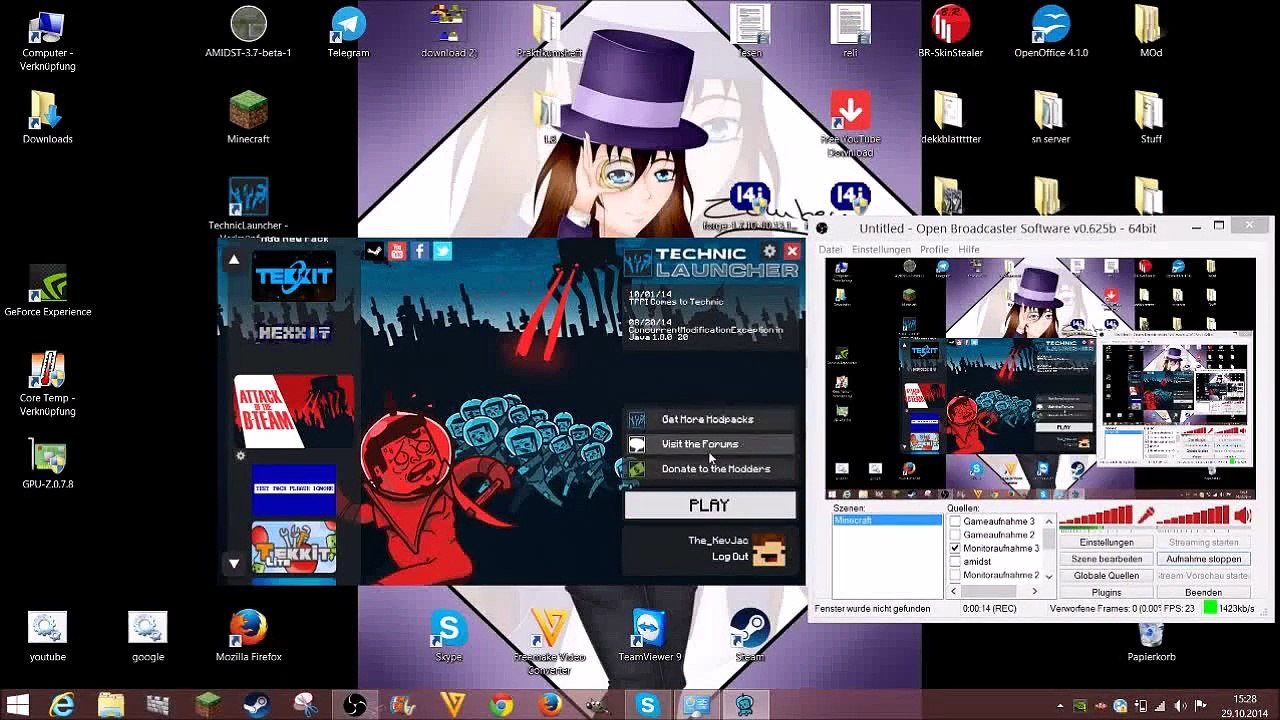The image size is (1280, 720).
Task: Open the YouTube icon in Technic Launcher
Action: 397,251
